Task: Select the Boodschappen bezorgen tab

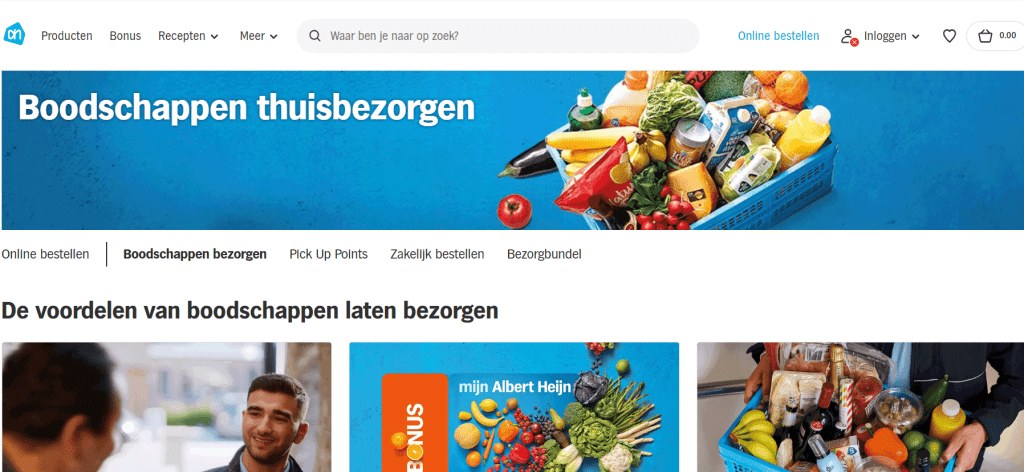Action: (195, 254)
